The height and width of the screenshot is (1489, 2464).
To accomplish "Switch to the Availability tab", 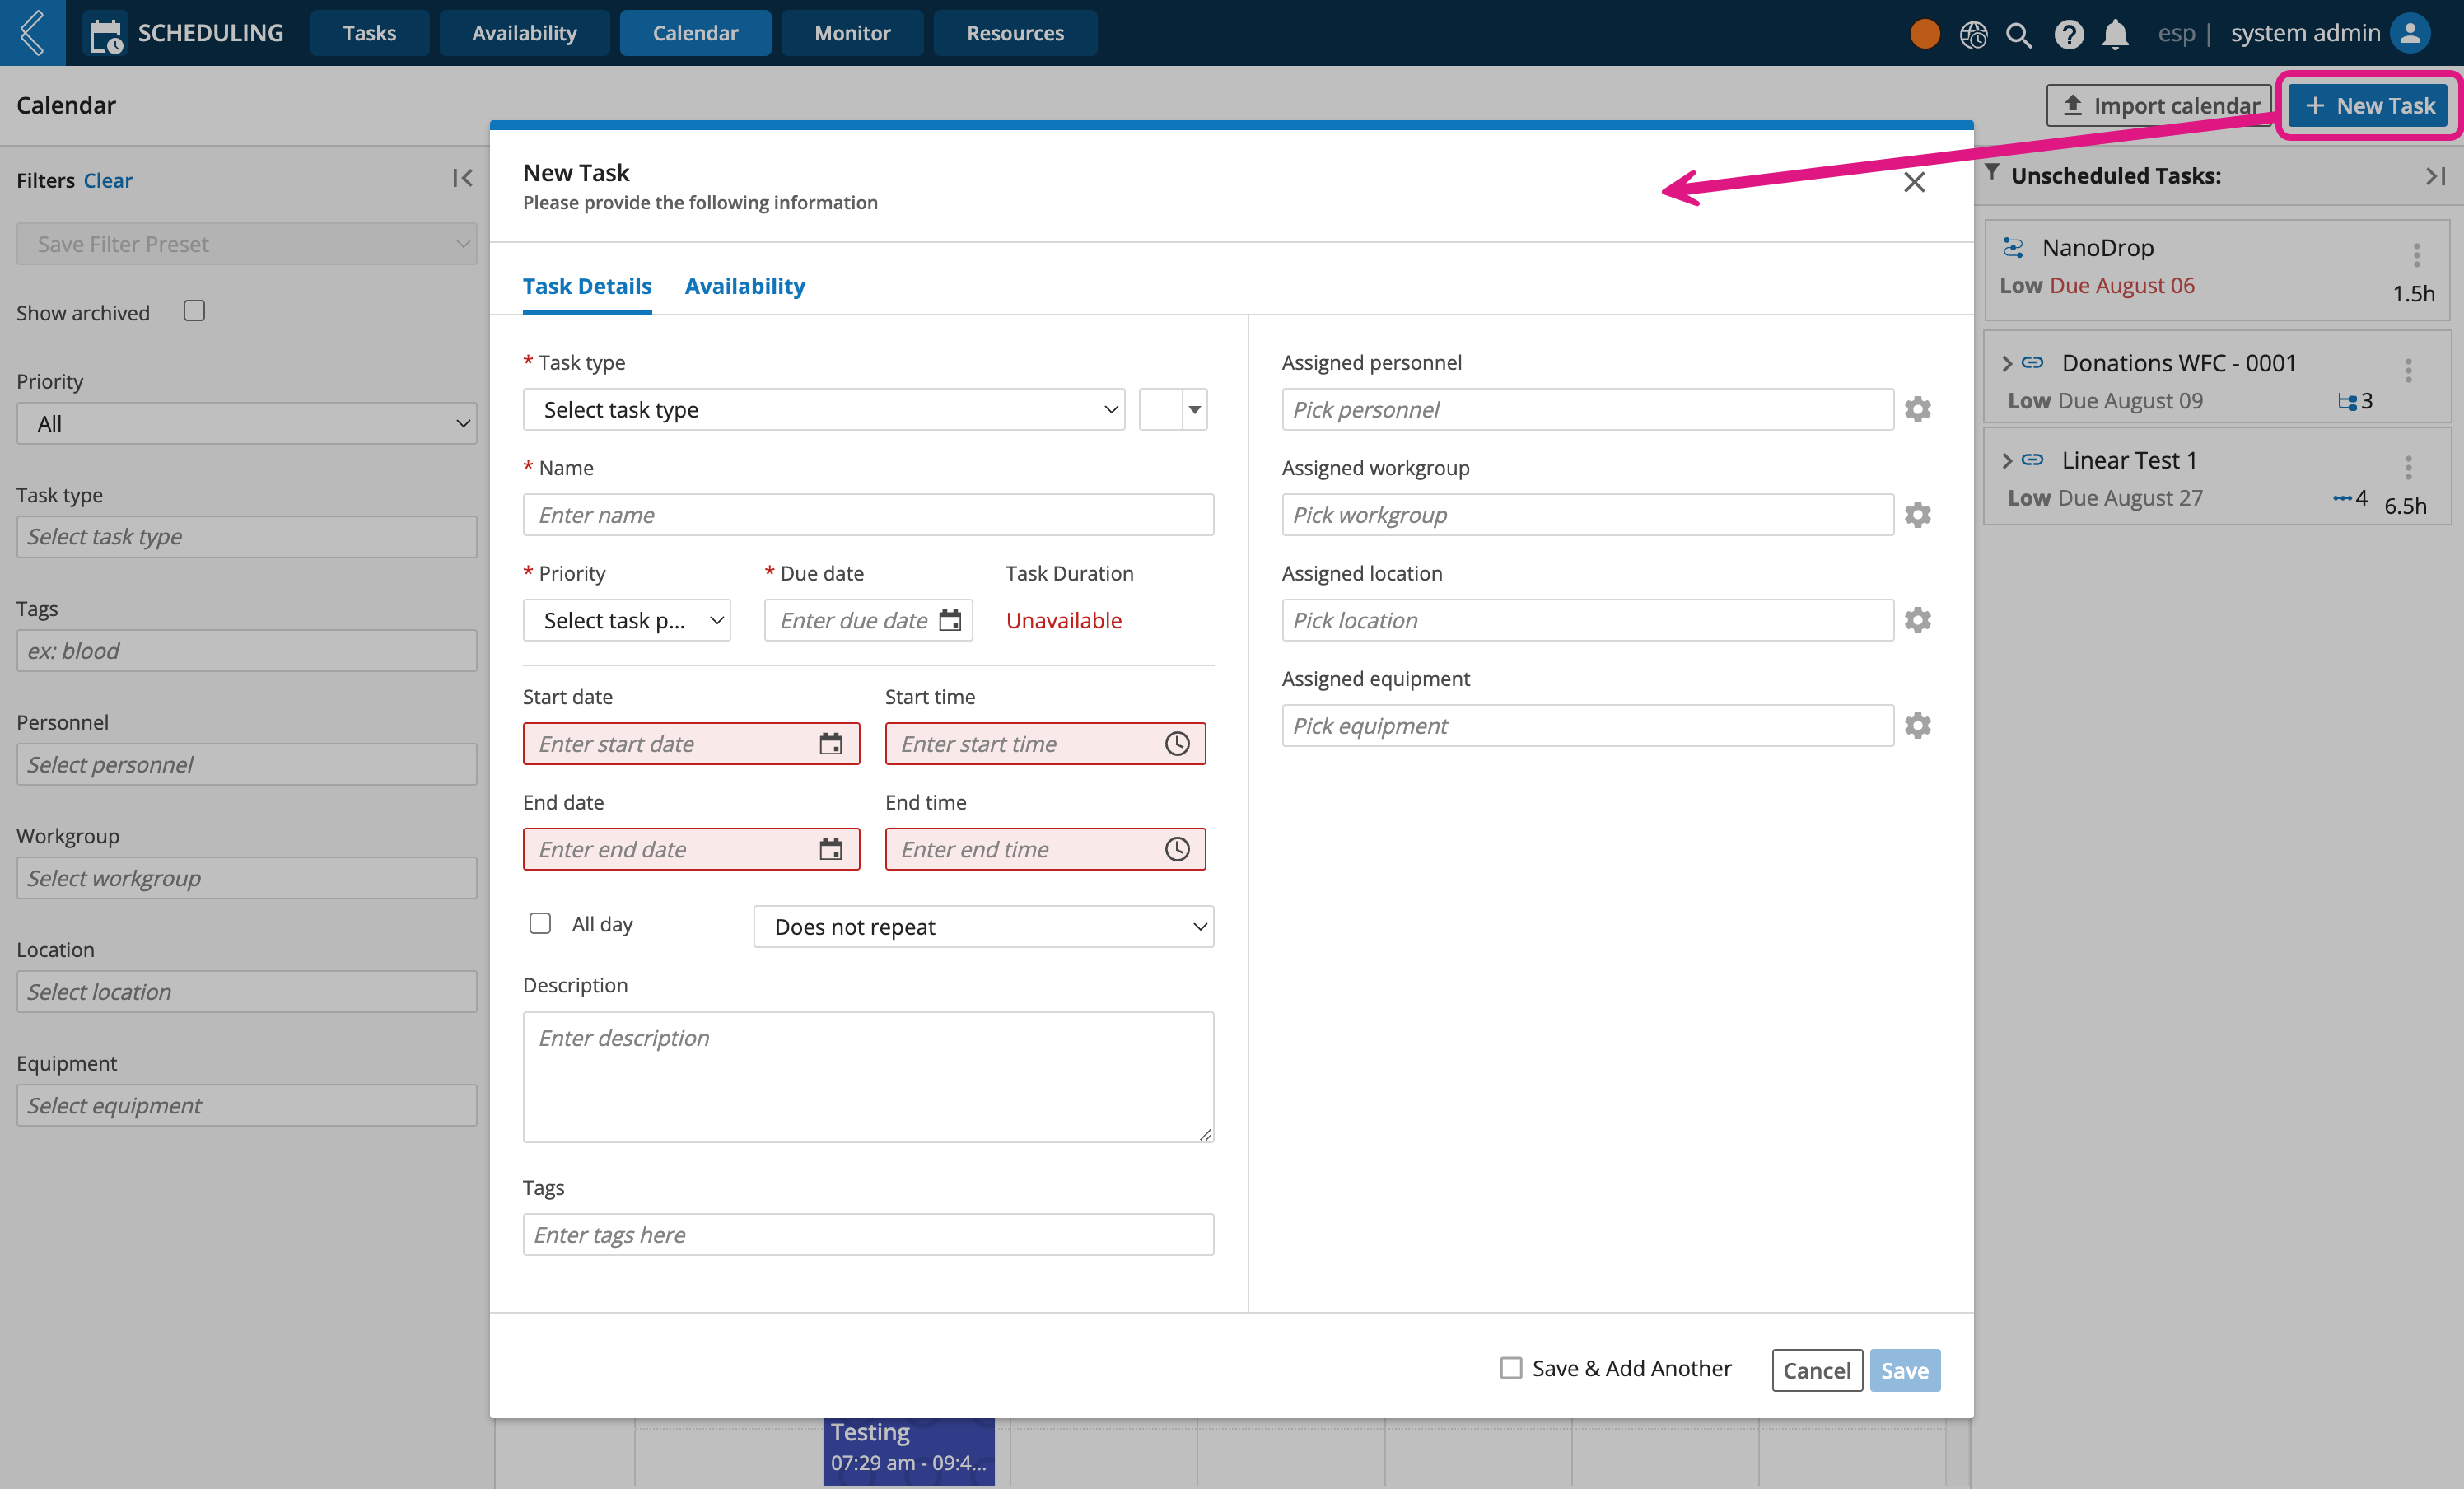I will tap(743, 285).
